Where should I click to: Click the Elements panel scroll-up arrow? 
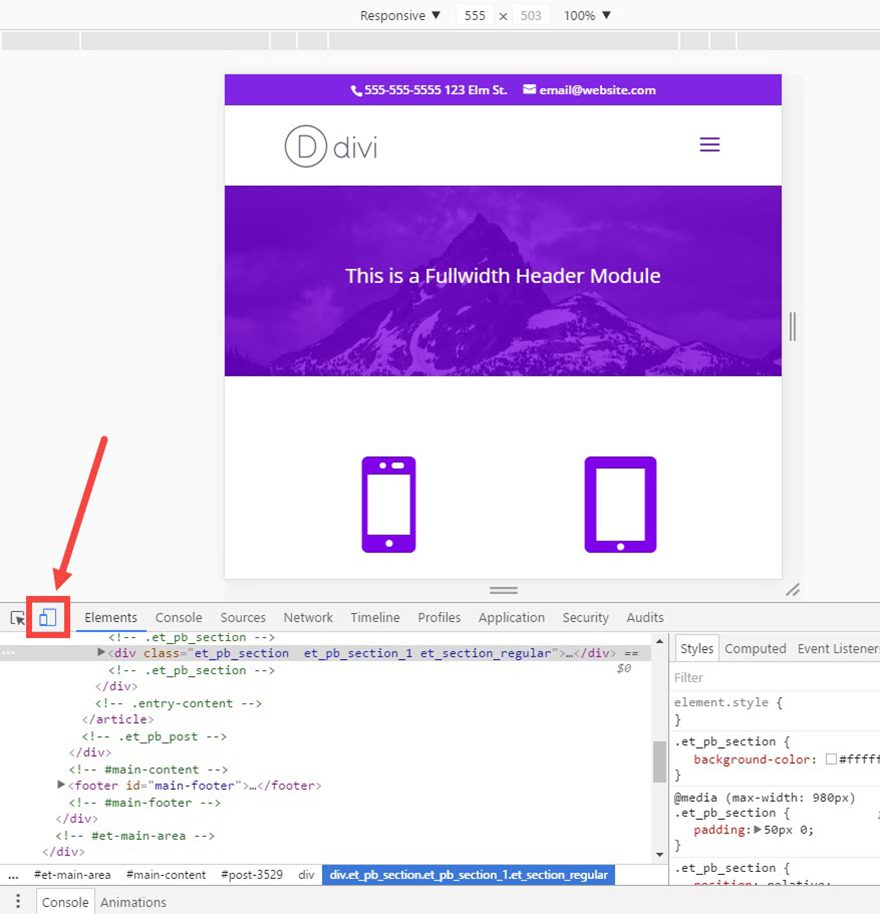(x=659, y=641)
